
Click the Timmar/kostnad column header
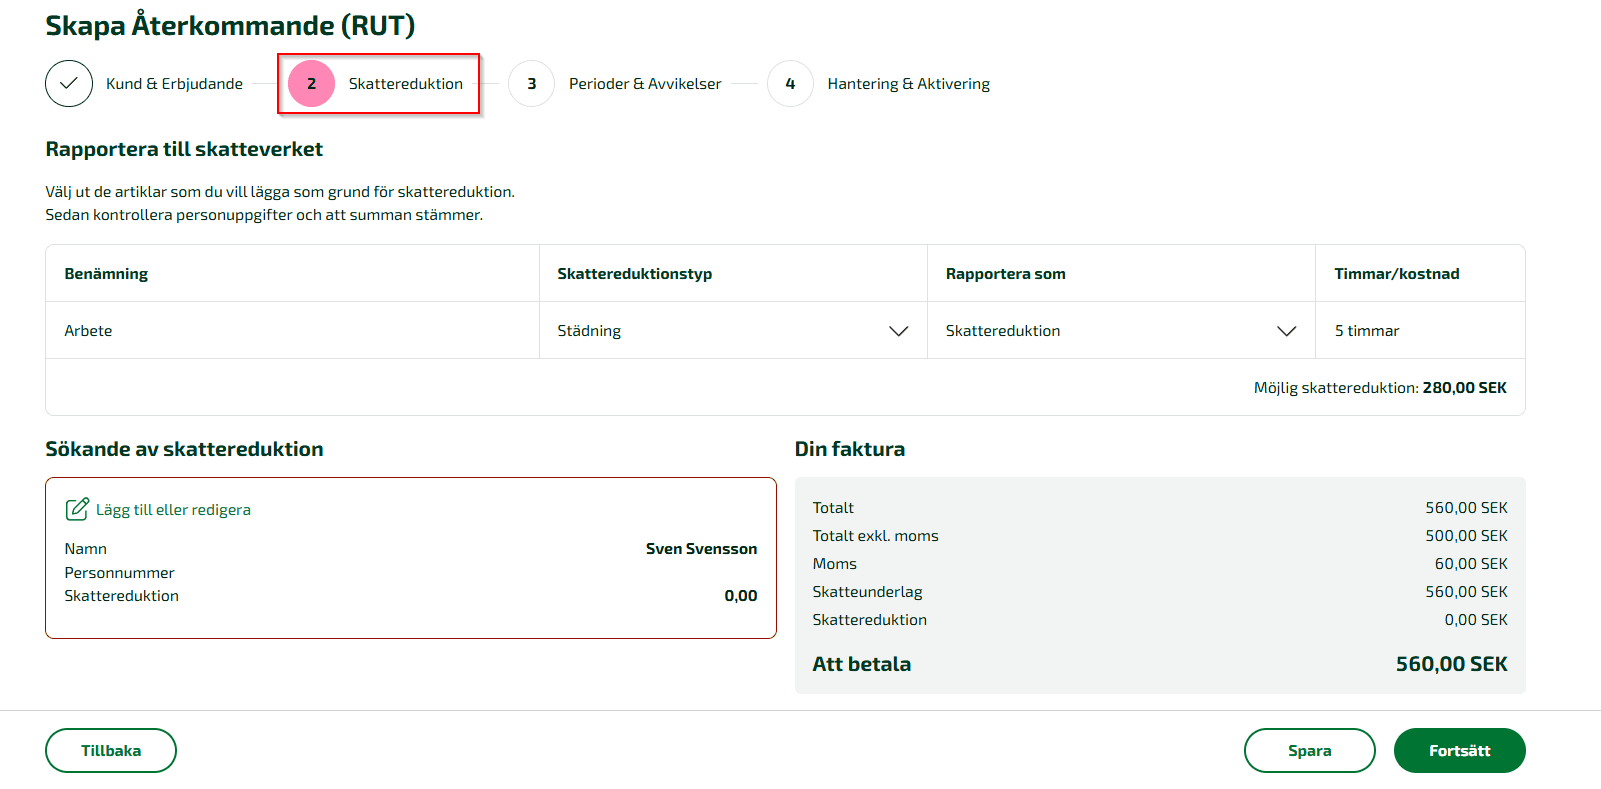1397,274
